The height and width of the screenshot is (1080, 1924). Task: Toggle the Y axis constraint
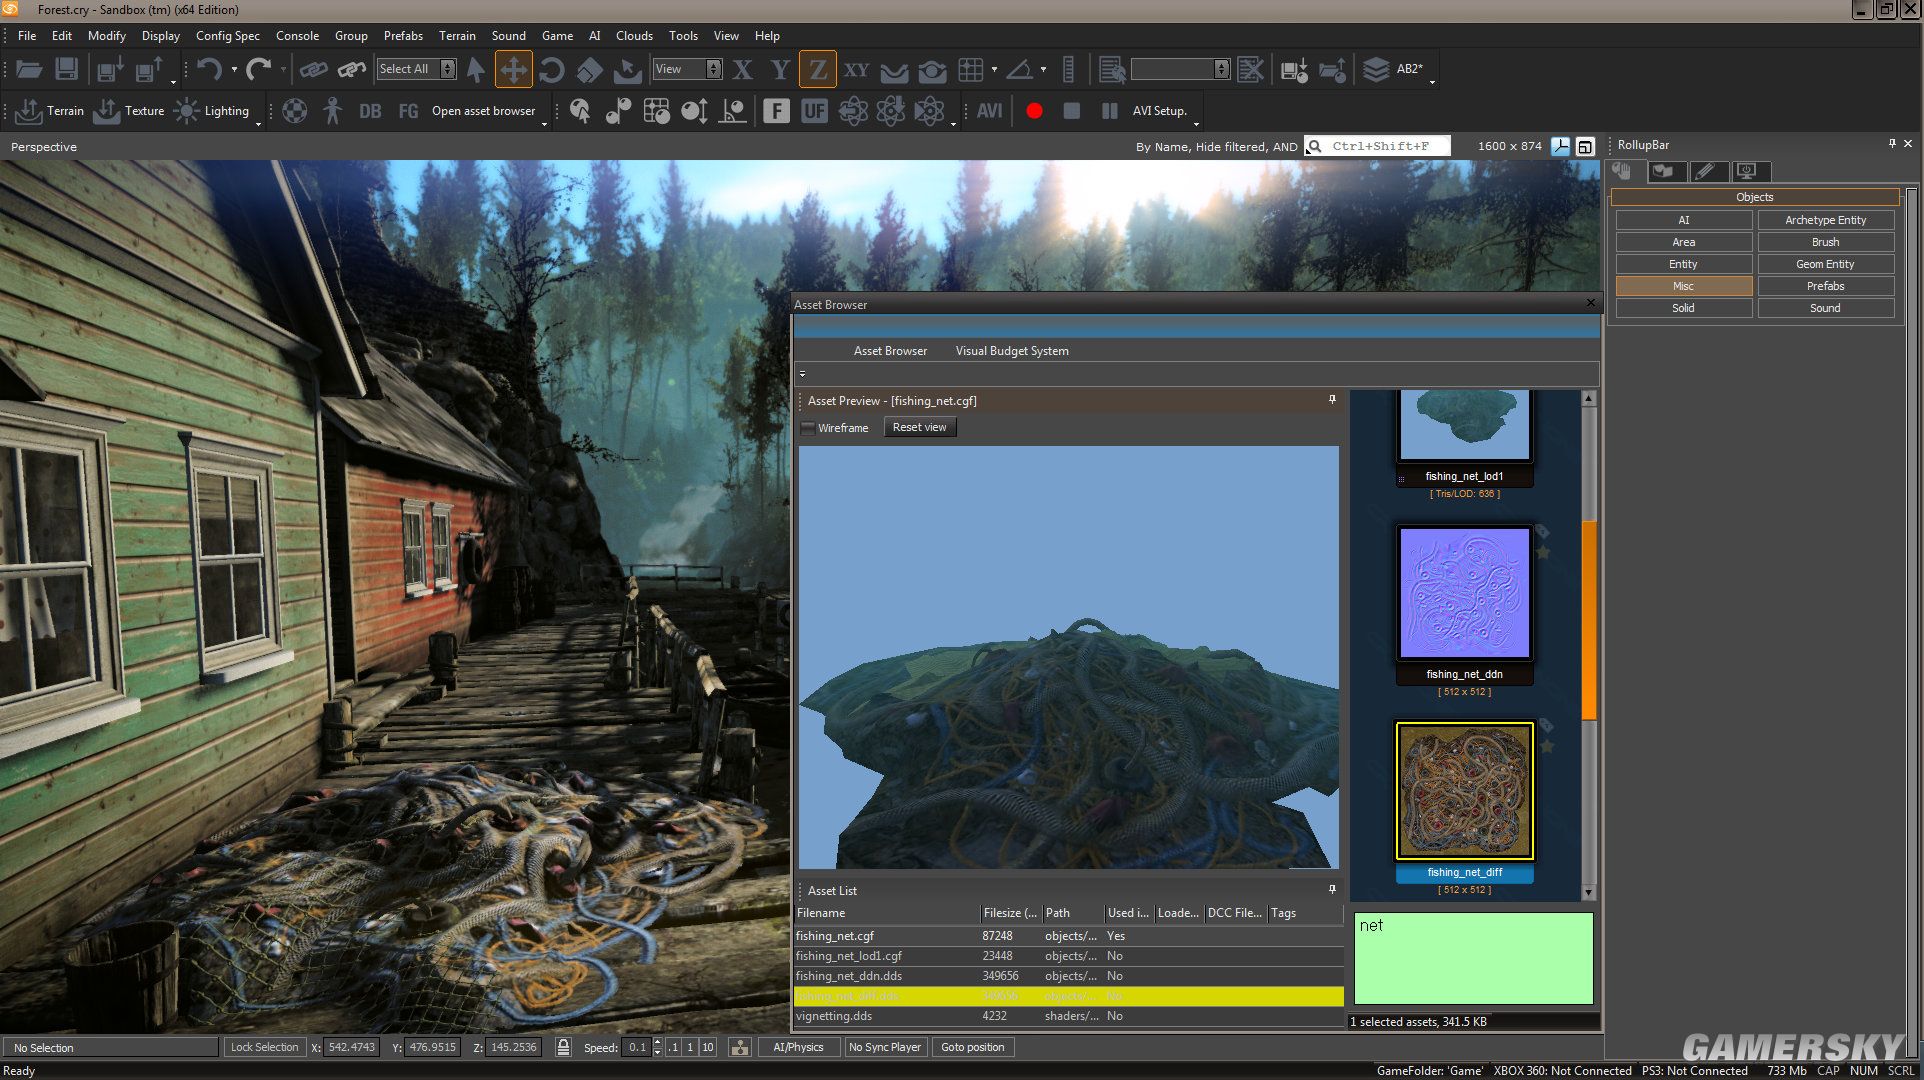780,69
